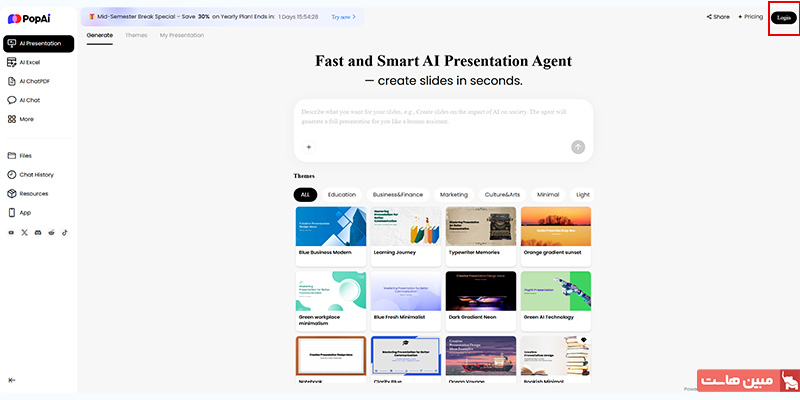This screenshot has height=400, width=800.
Task: Click the Login button
Action: (783, 17)
